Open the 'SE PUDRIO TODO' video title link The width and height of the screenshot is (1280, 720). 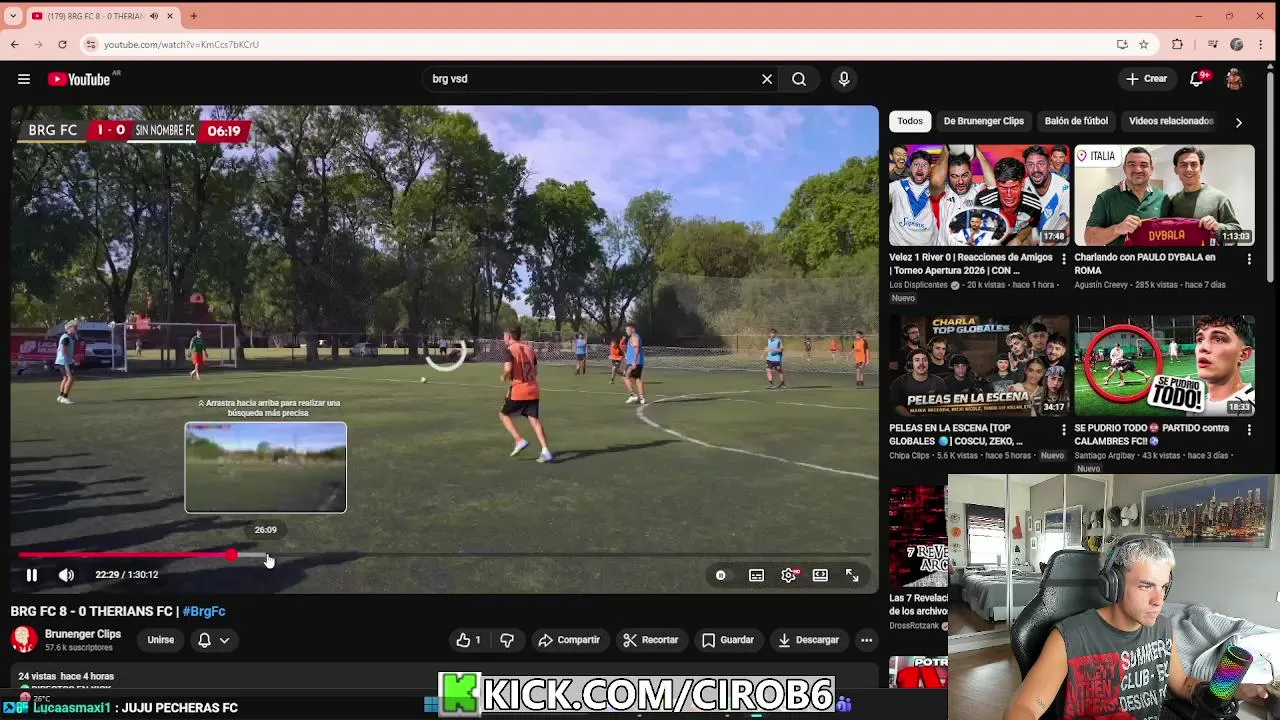[1151, 434]
